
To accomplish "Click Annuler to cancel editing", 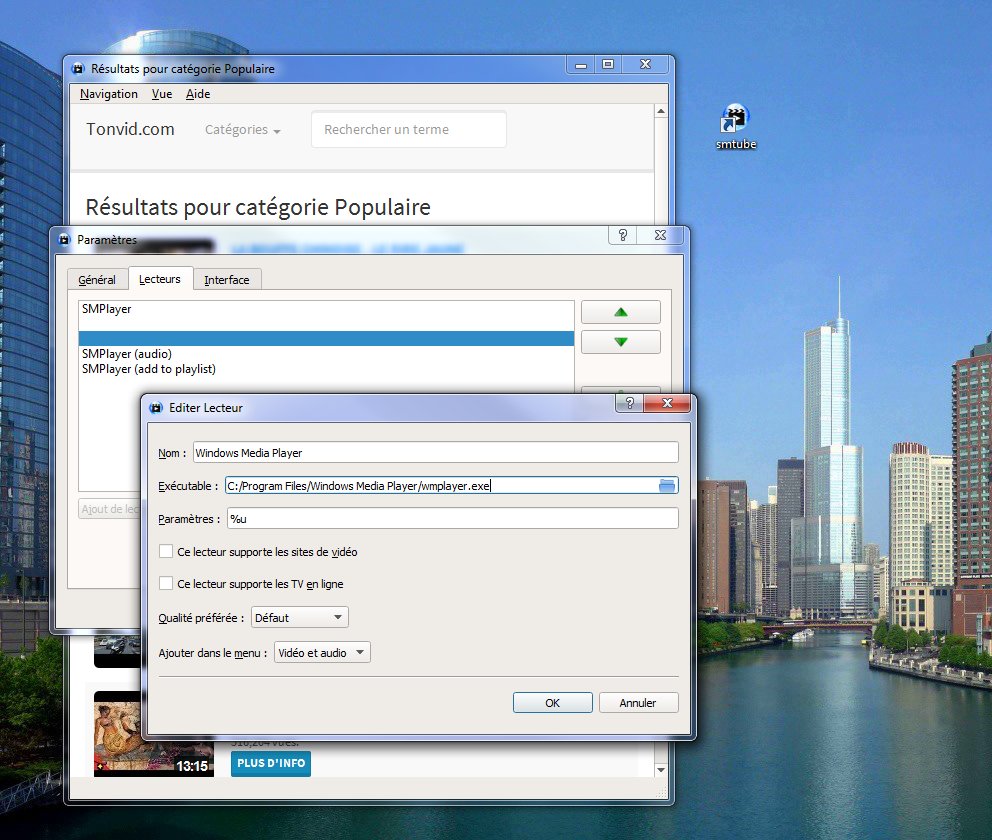I will click(638, 703).
